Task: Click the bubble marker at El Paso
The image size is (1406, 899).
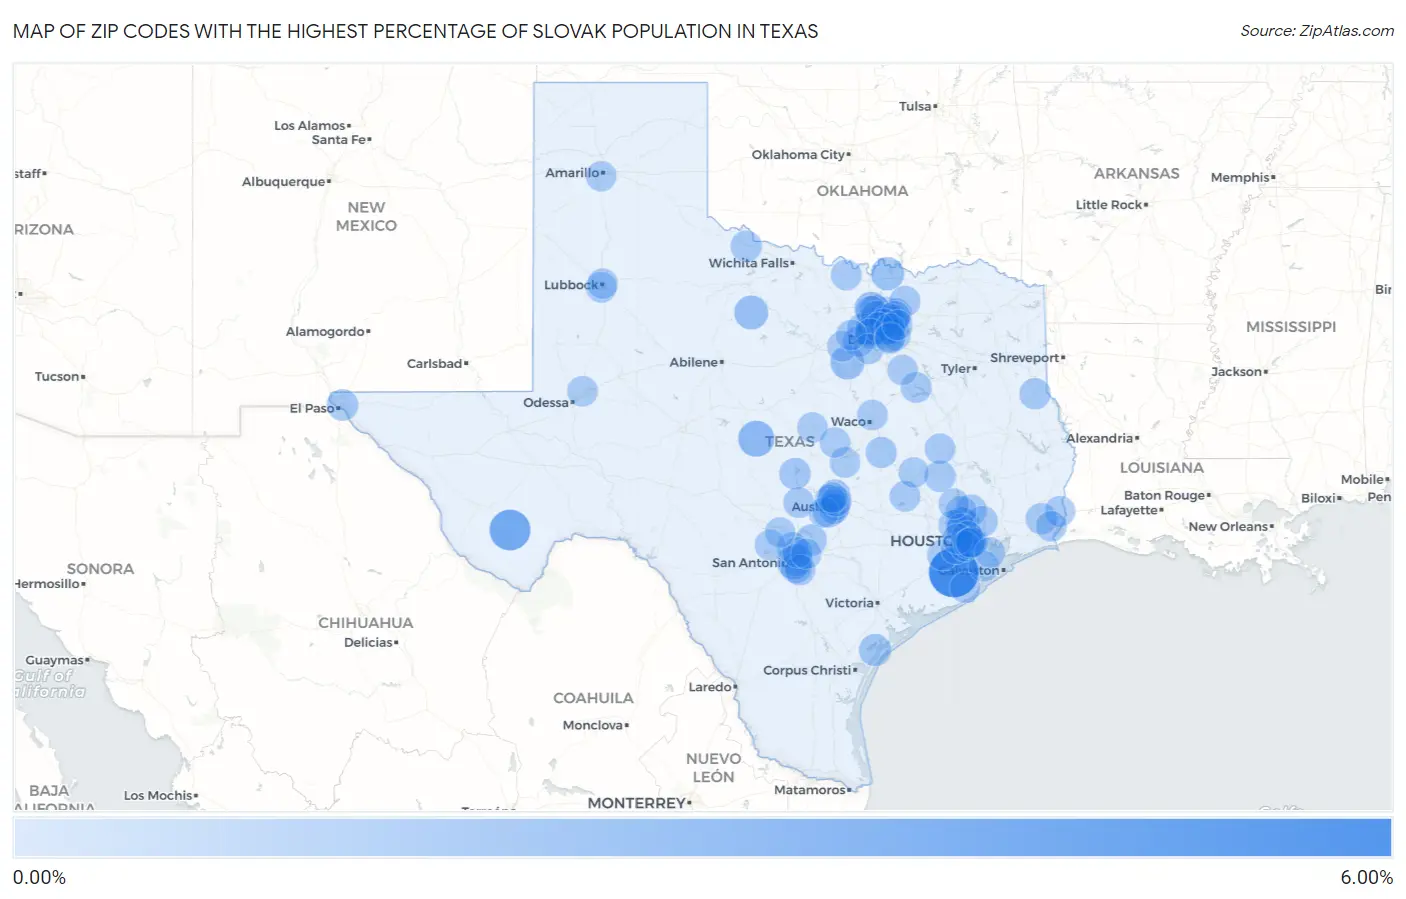Action: [342, 405]
